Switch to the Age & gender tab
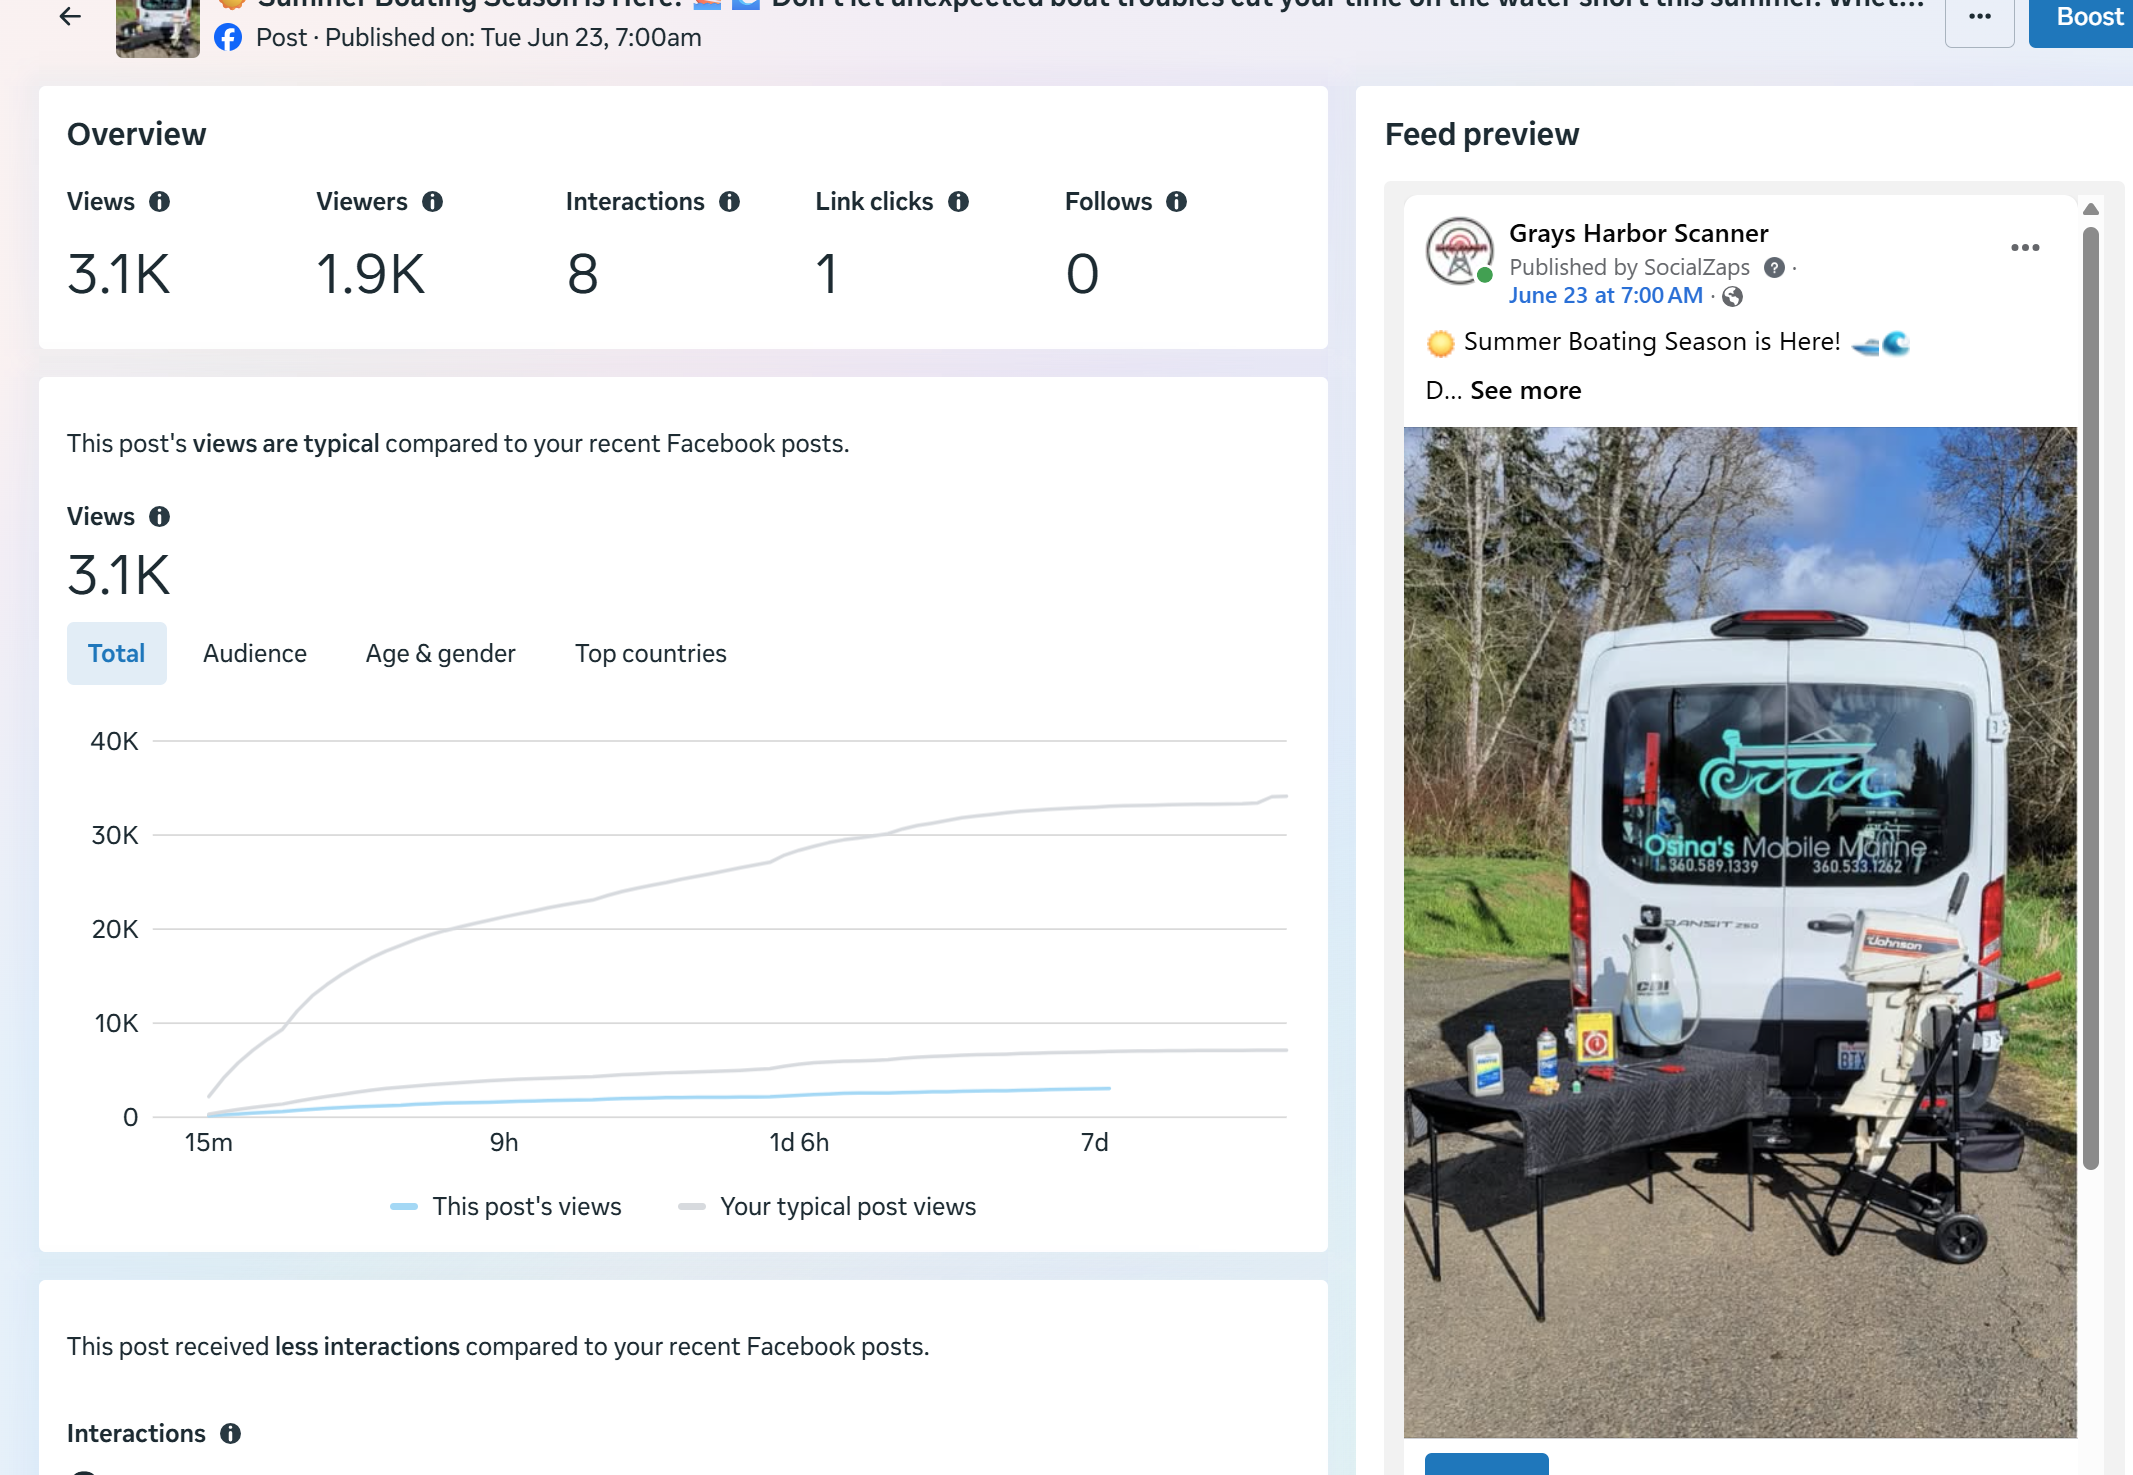The height and width of the screenshot is (1475, 2133). click(x=441, y=653)
